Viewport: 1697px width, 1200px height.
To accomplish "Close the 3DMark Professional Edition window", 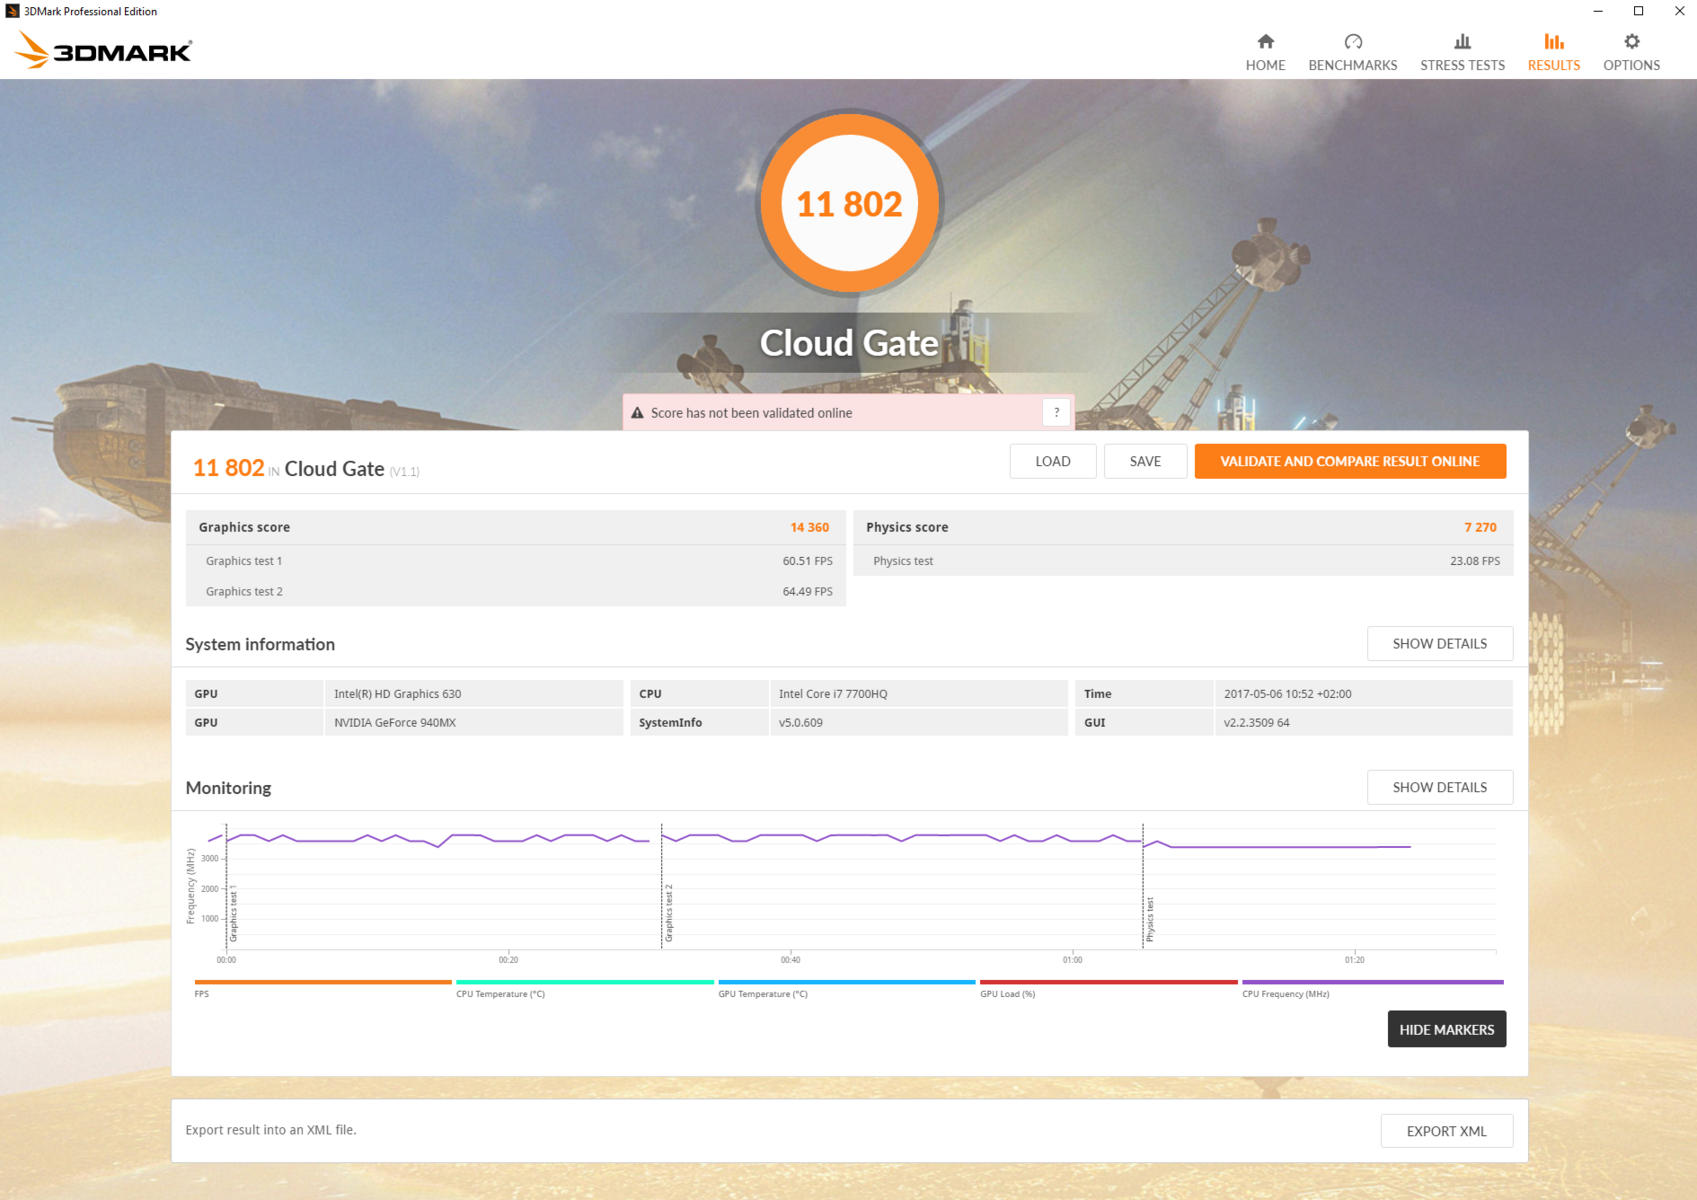I will pos(1679,11).
